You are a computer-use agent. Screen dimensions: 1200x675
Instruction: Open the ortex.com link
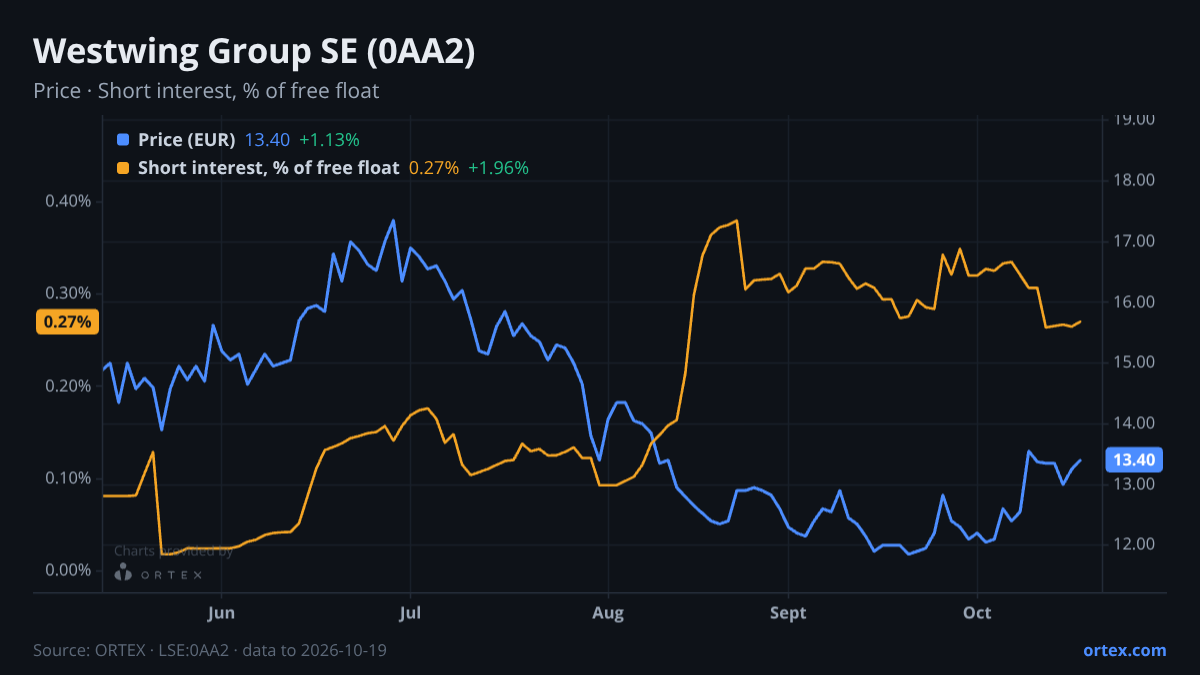pos(1124,650)
